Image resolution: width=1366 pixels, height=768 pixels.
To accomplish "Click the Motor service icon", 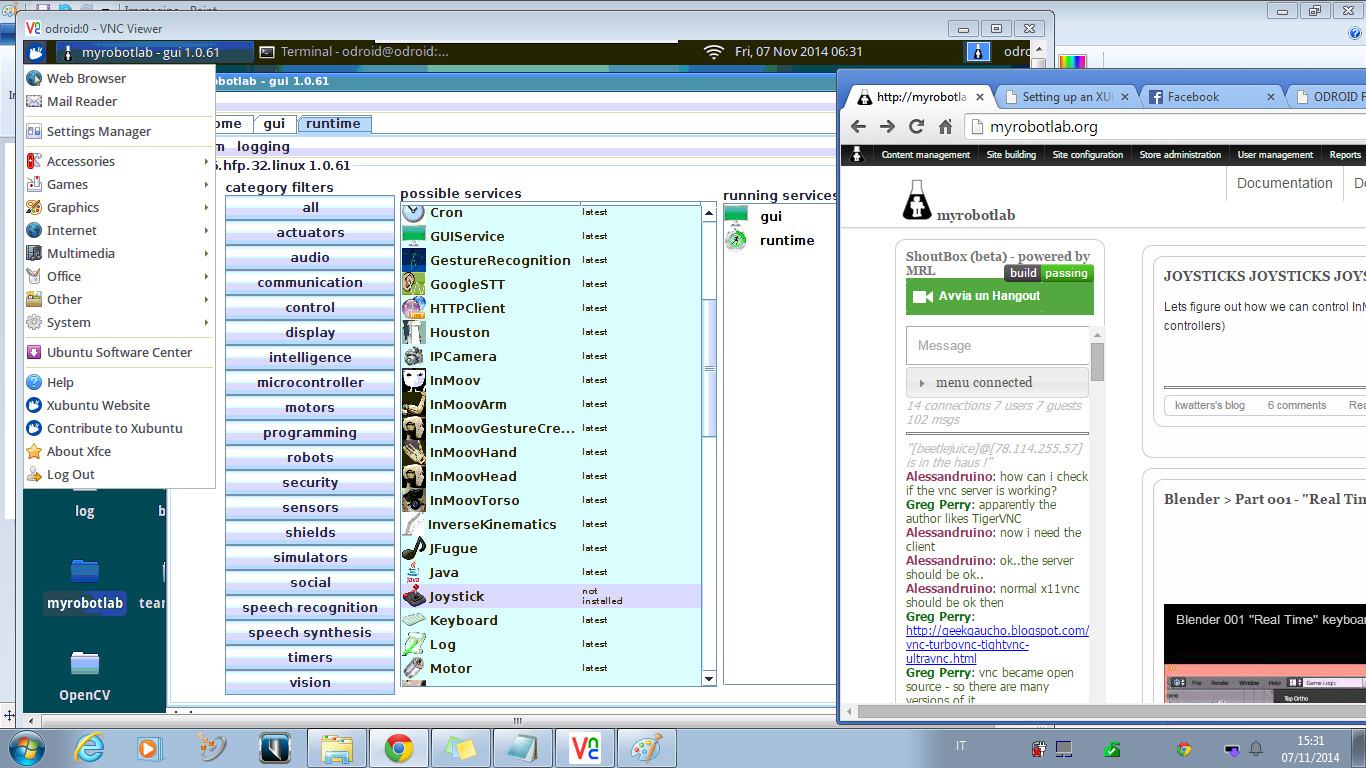I will tap(414, 668).
